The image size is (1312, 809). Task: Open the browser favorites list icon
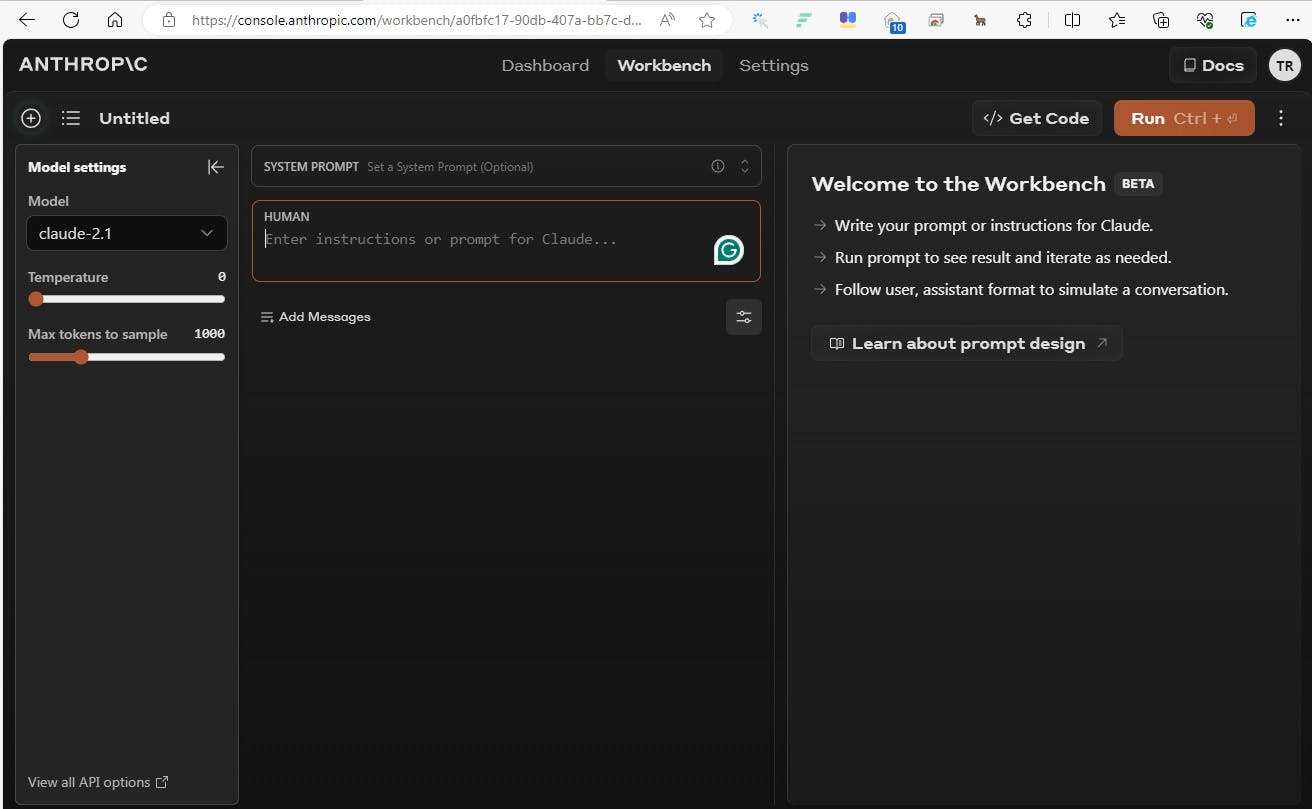click(x=1117, y=20)
